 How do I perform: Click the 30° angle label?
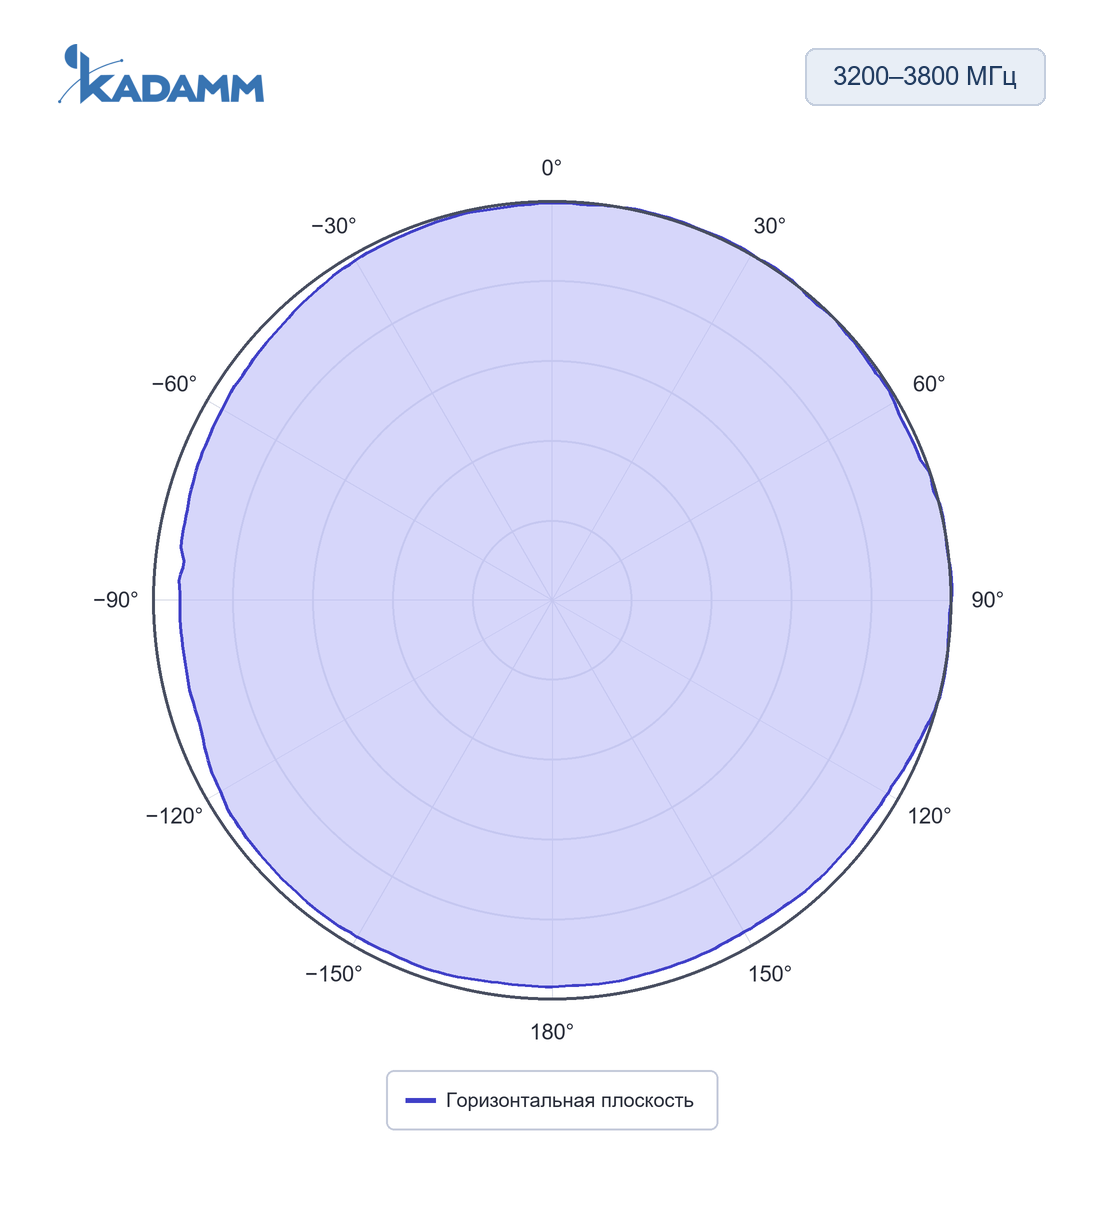(769, 226)
